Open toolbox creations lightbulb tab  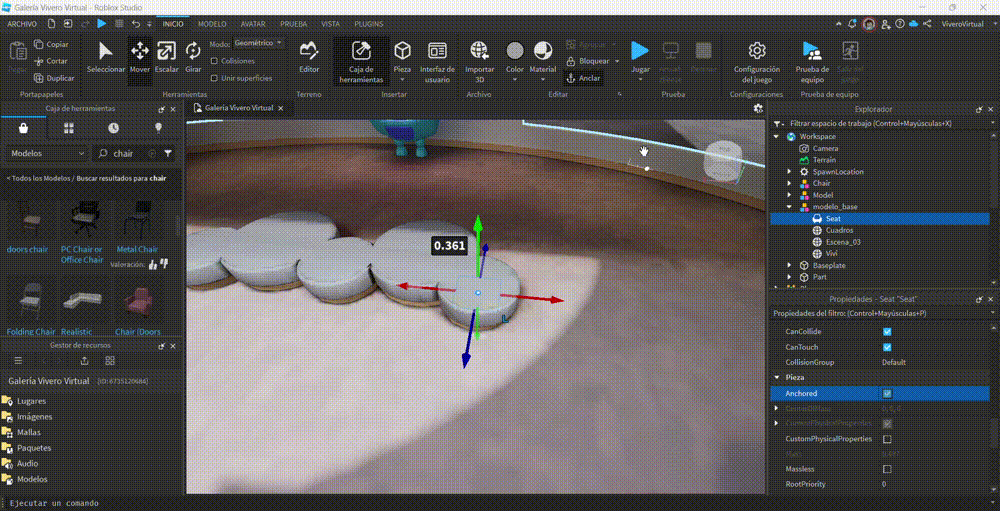tap(159, 128)
